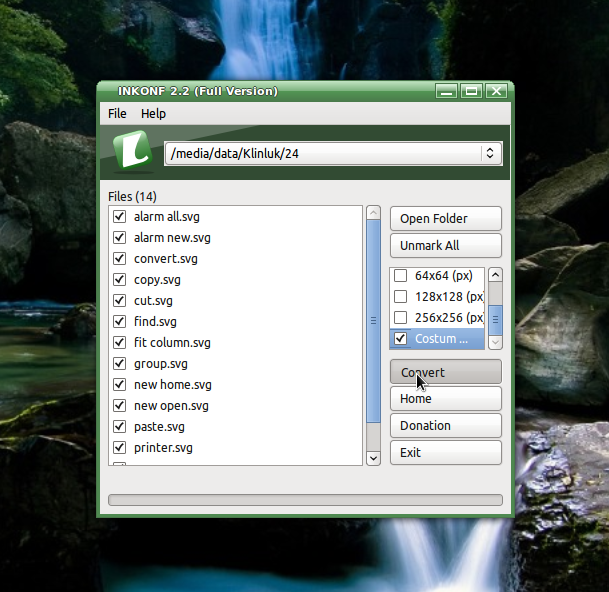Select the alarm all.svg file name
This screenshot has height=592, width=609.
click(x=167, y=217)
